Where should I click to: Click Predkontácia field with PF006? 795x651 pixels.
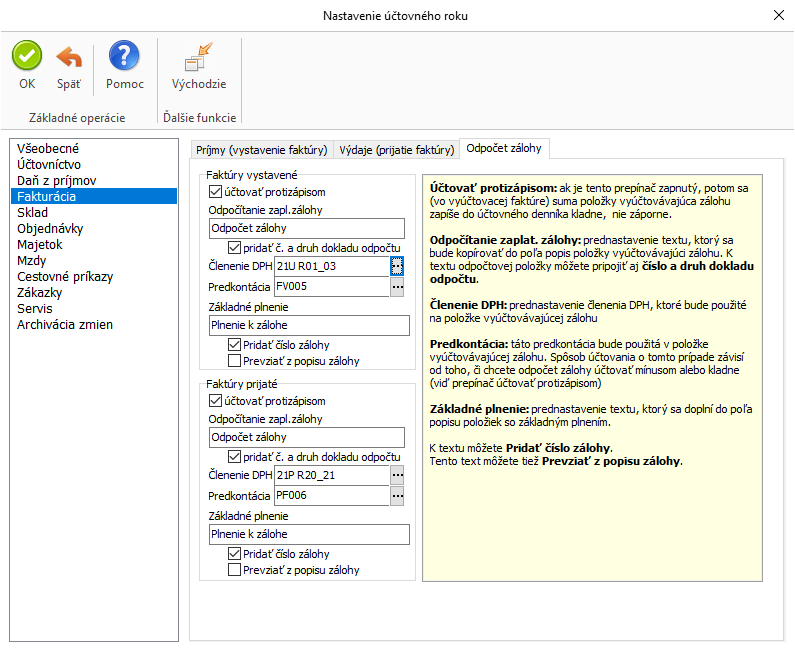[x=332, y=495]
